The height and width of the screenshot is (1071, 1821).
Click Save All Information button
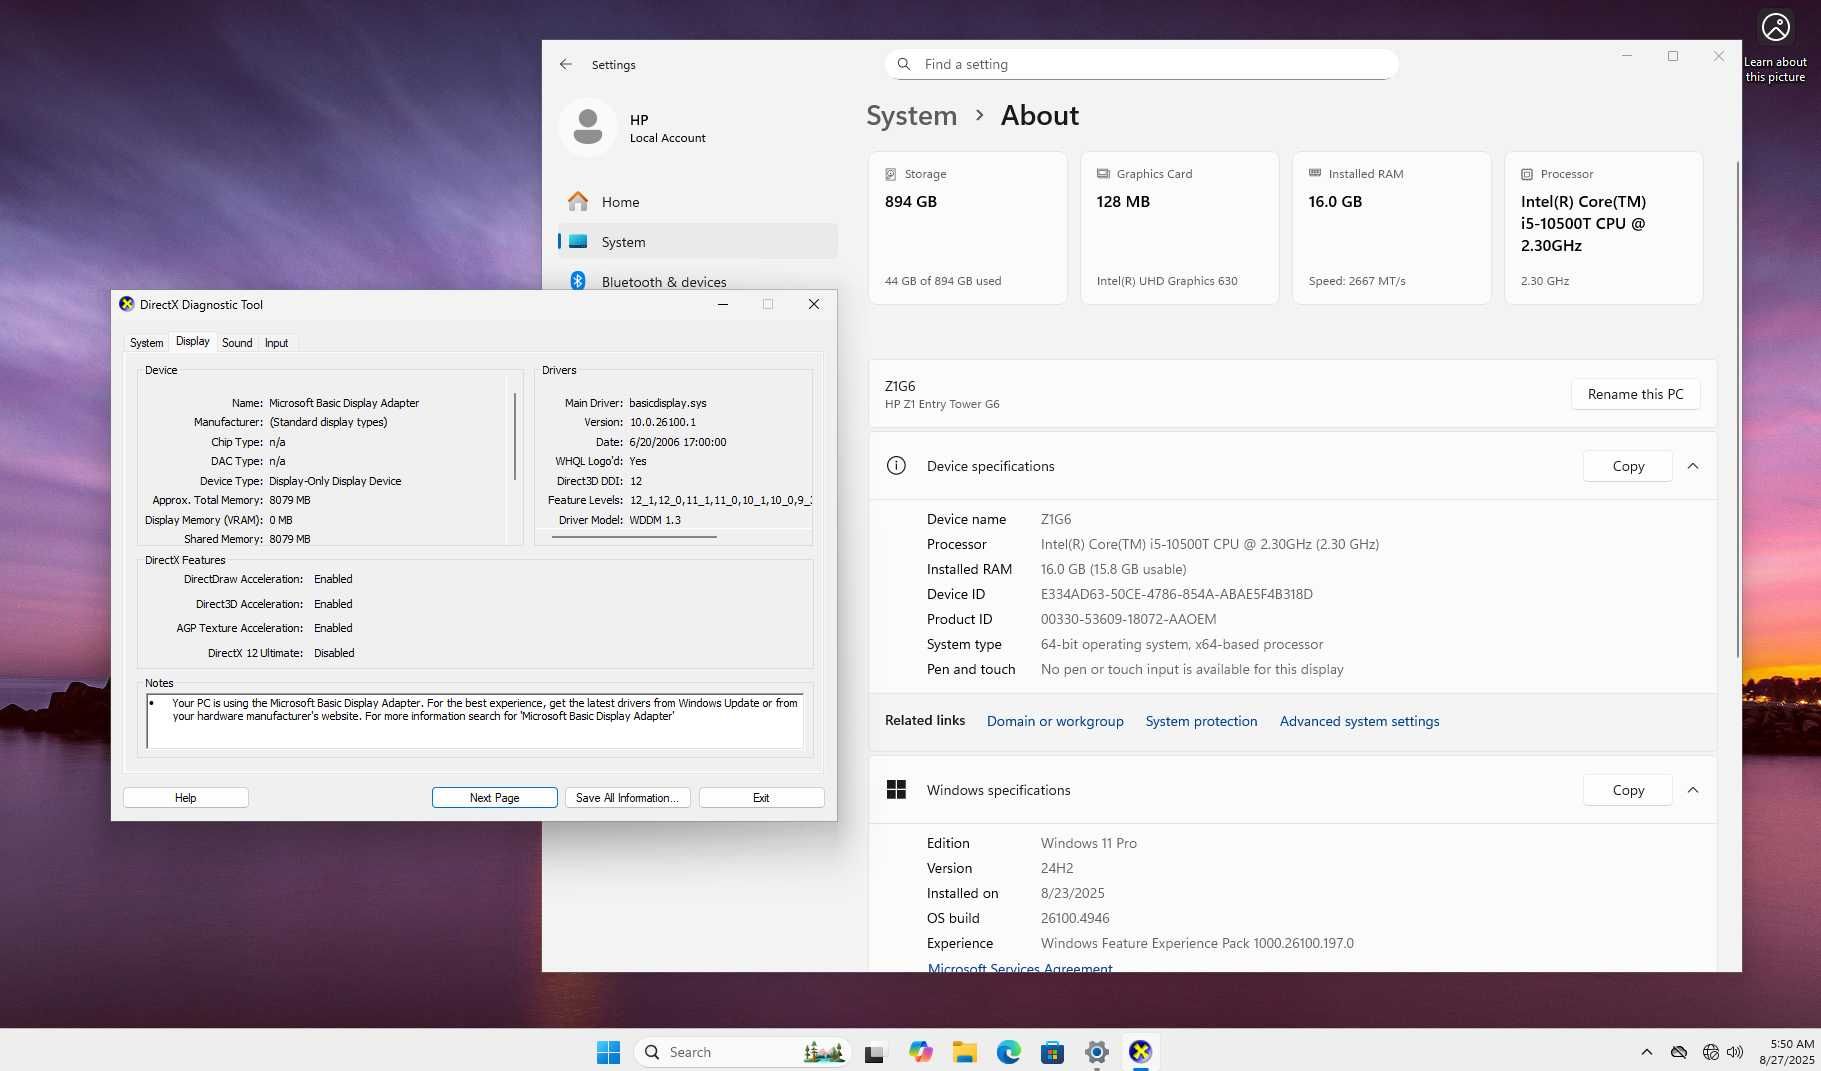pyautogui.click(x=627, y=798)
